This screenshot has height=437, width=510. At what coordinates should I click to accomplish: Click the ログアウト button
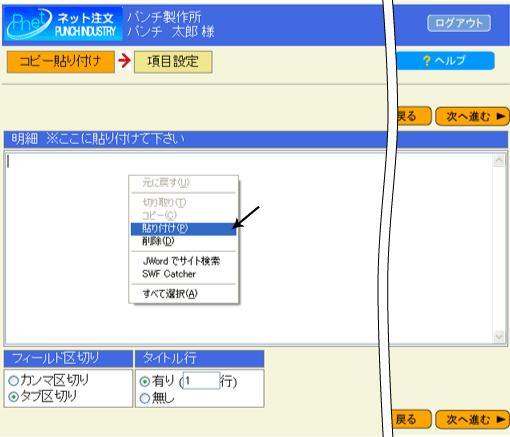(459, 23)
